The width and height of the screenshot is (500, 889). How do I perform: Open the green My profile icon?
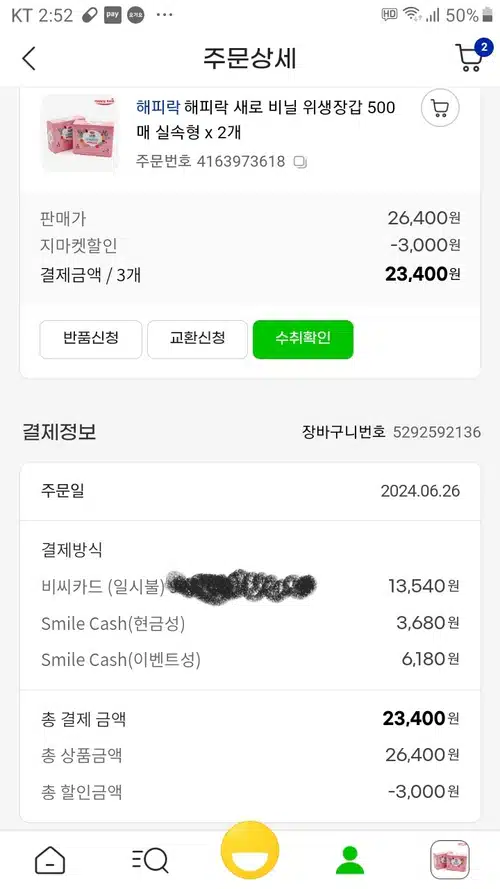click(350, 861)
